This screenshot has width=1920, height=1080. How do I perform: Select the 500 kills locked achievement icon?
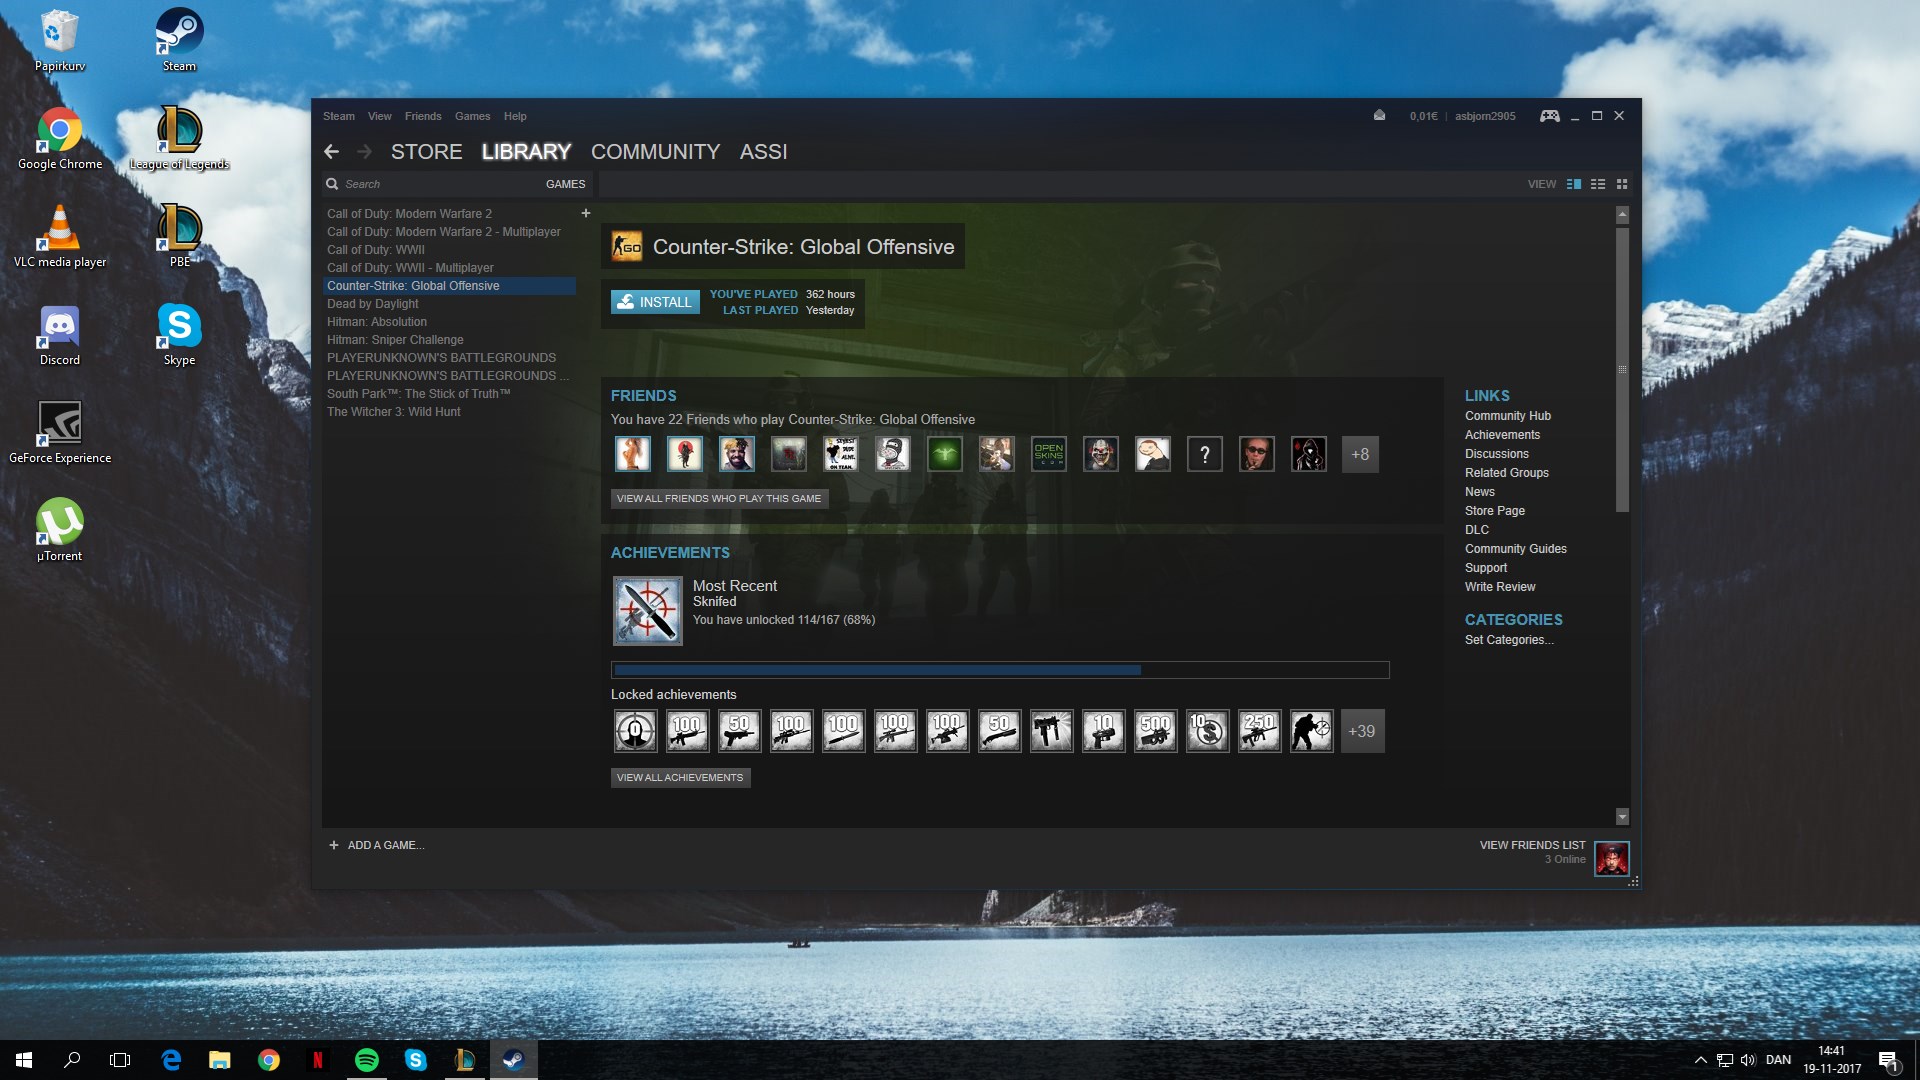(1155, 731)
